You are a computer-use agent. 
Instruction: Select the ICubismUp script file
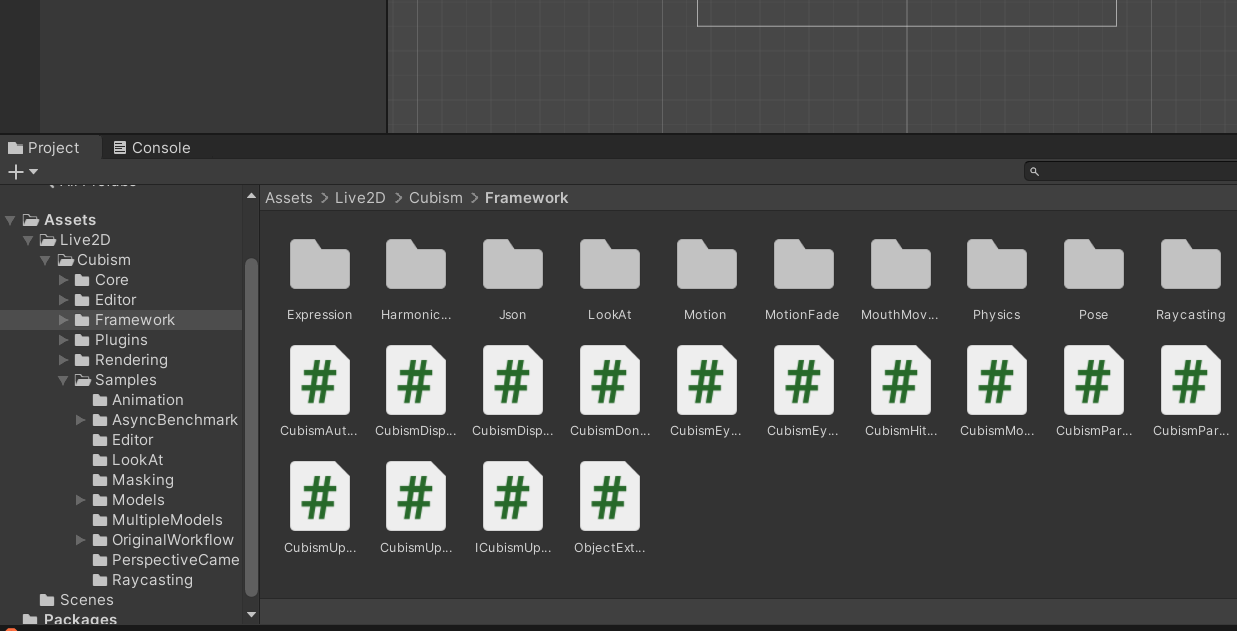pyautogui.click(x=512, y=497)
